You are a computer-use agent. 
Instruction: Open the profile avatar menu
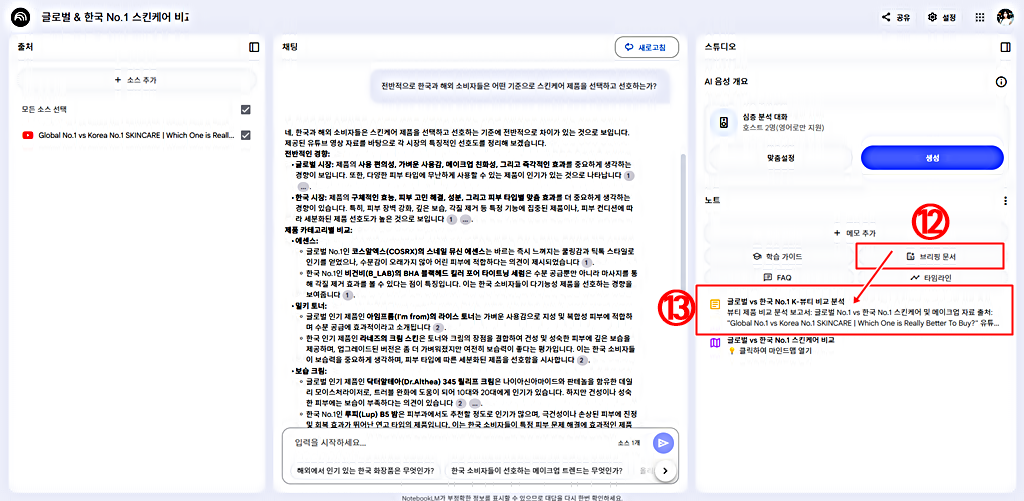click(x=1004, y=18)
